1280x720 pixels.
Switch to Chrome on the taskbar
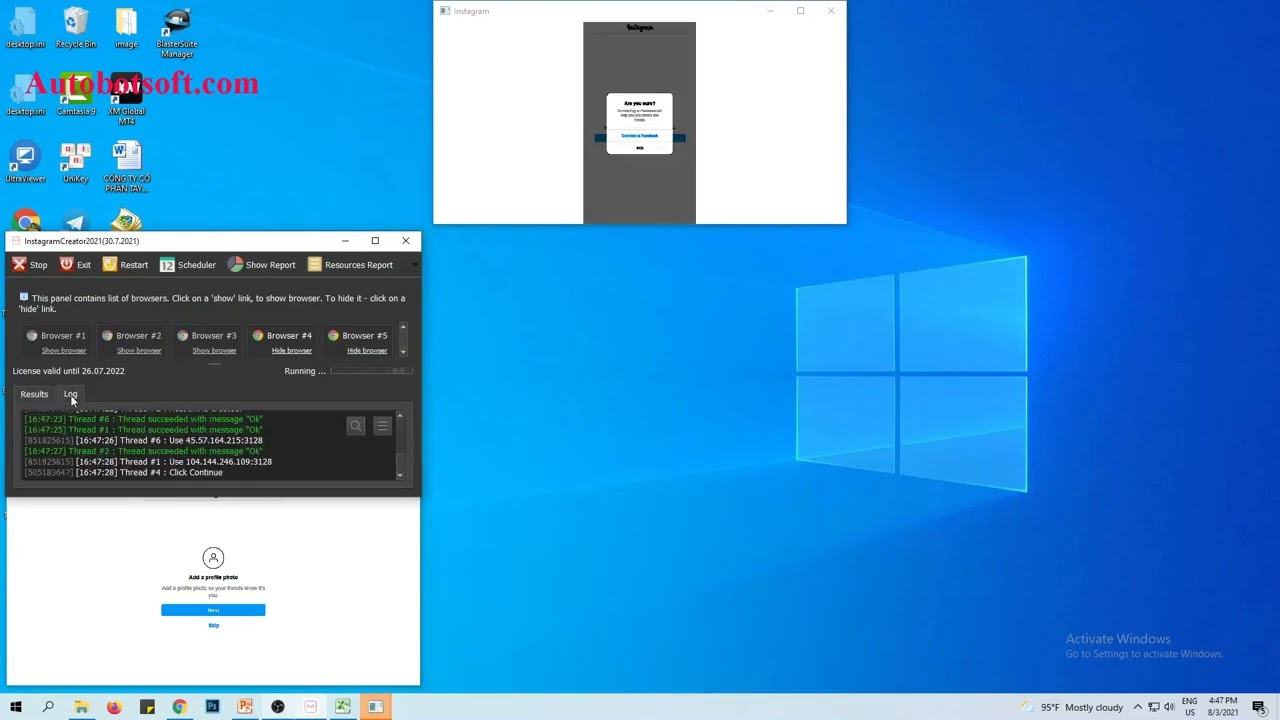tap(179, 707)
